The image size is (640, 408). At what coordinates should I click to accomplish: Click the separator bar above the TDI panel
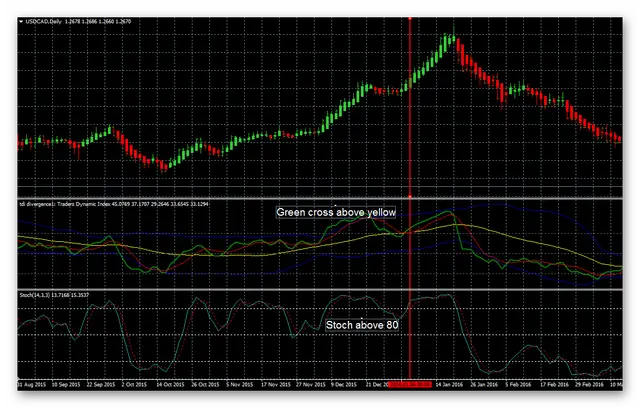pos(320,199)
